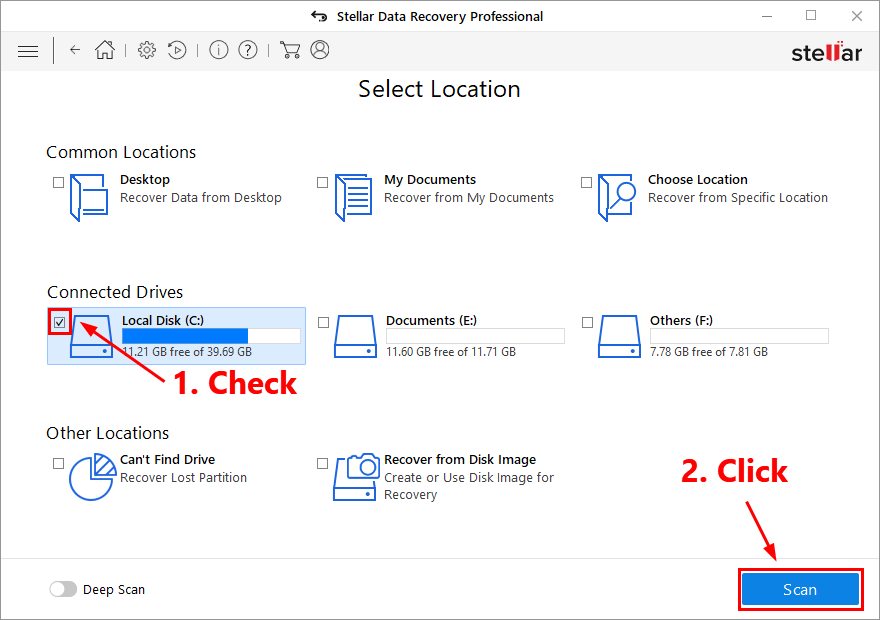The width and height of the screenshot is (880, 620).
Task: Check the My Documents checkbox
Action: (x=322, y=182)
